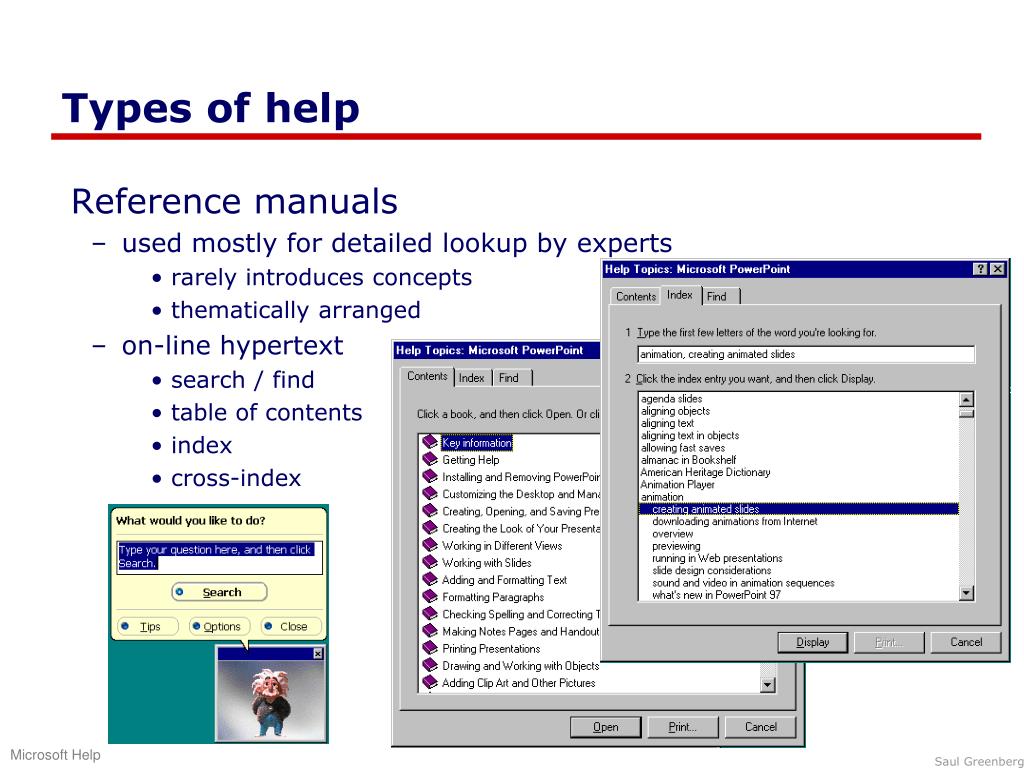The width and height of the screenshot is (1024, 768).
Task: Select 'creating animated slides' highlighted entry
Action: 799,509
